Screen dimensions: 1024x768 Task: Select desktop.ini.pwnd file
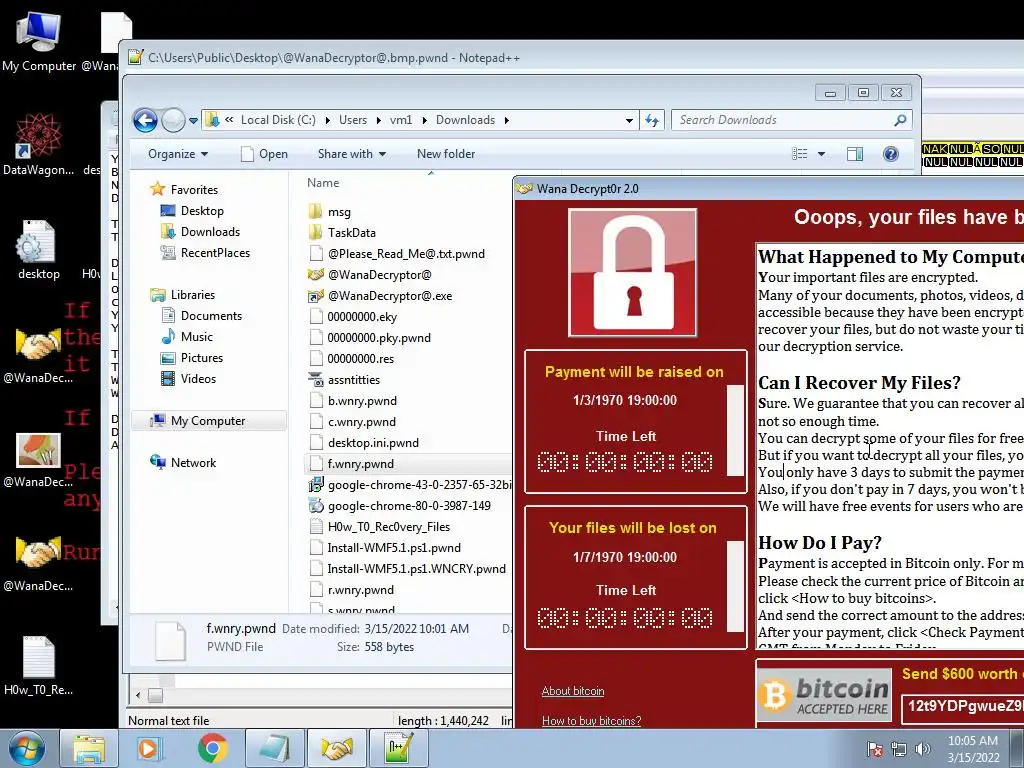pyautogui.click(x=364, y=443)
